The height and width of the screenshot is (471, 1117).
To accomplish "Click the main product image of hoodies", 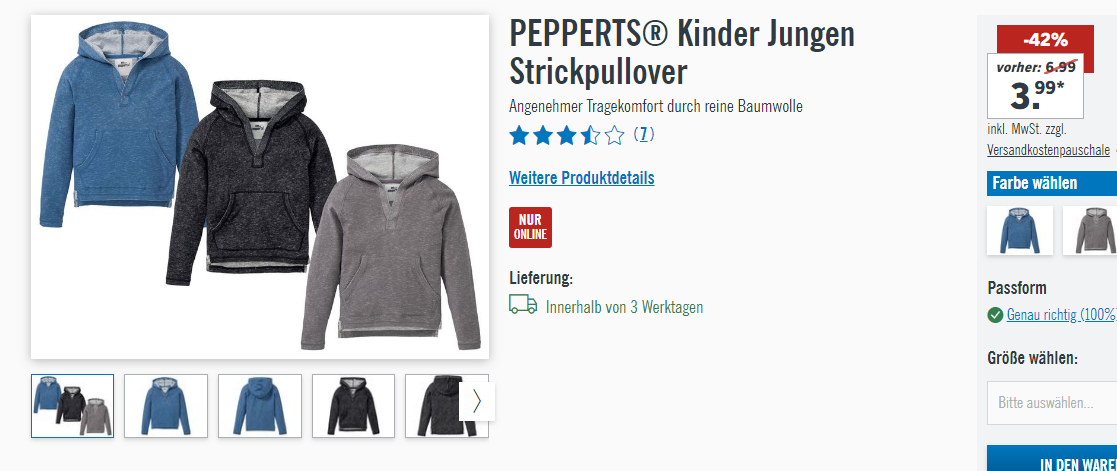I will pyautogui.click(x=260, y=187).
